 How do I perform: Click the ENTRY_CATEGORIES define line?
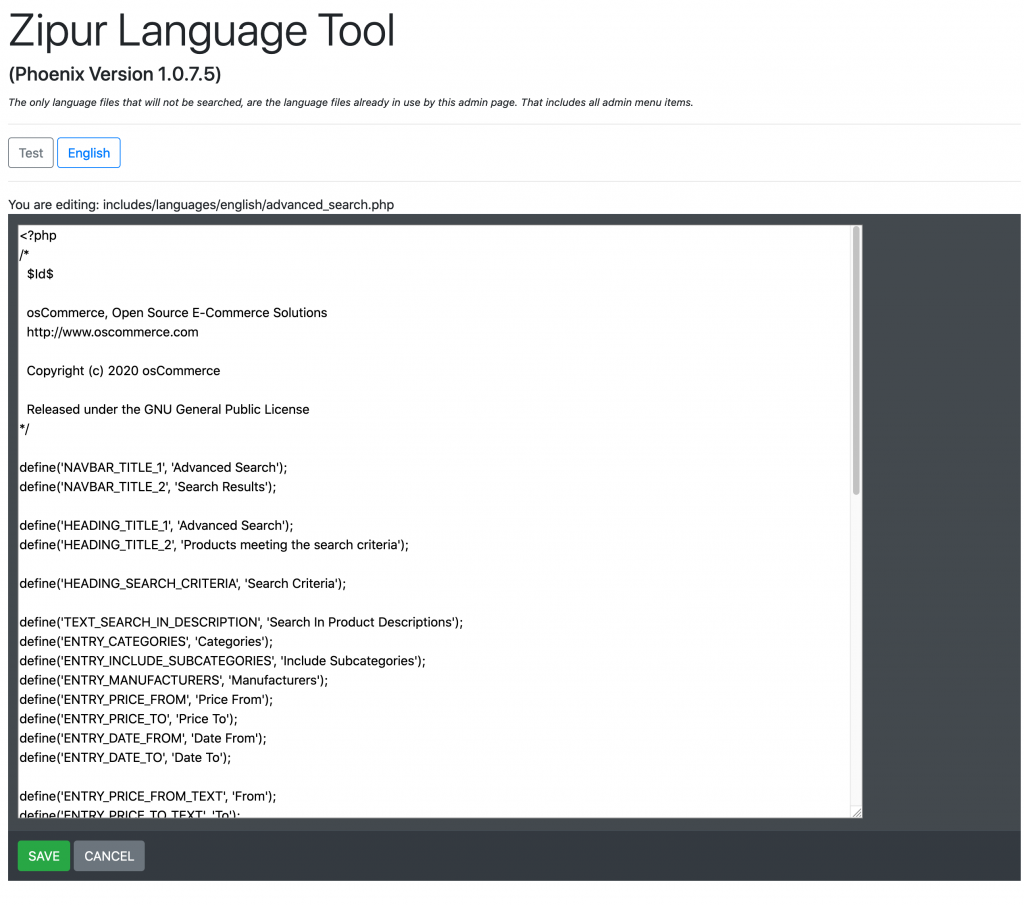pos(146,642)
